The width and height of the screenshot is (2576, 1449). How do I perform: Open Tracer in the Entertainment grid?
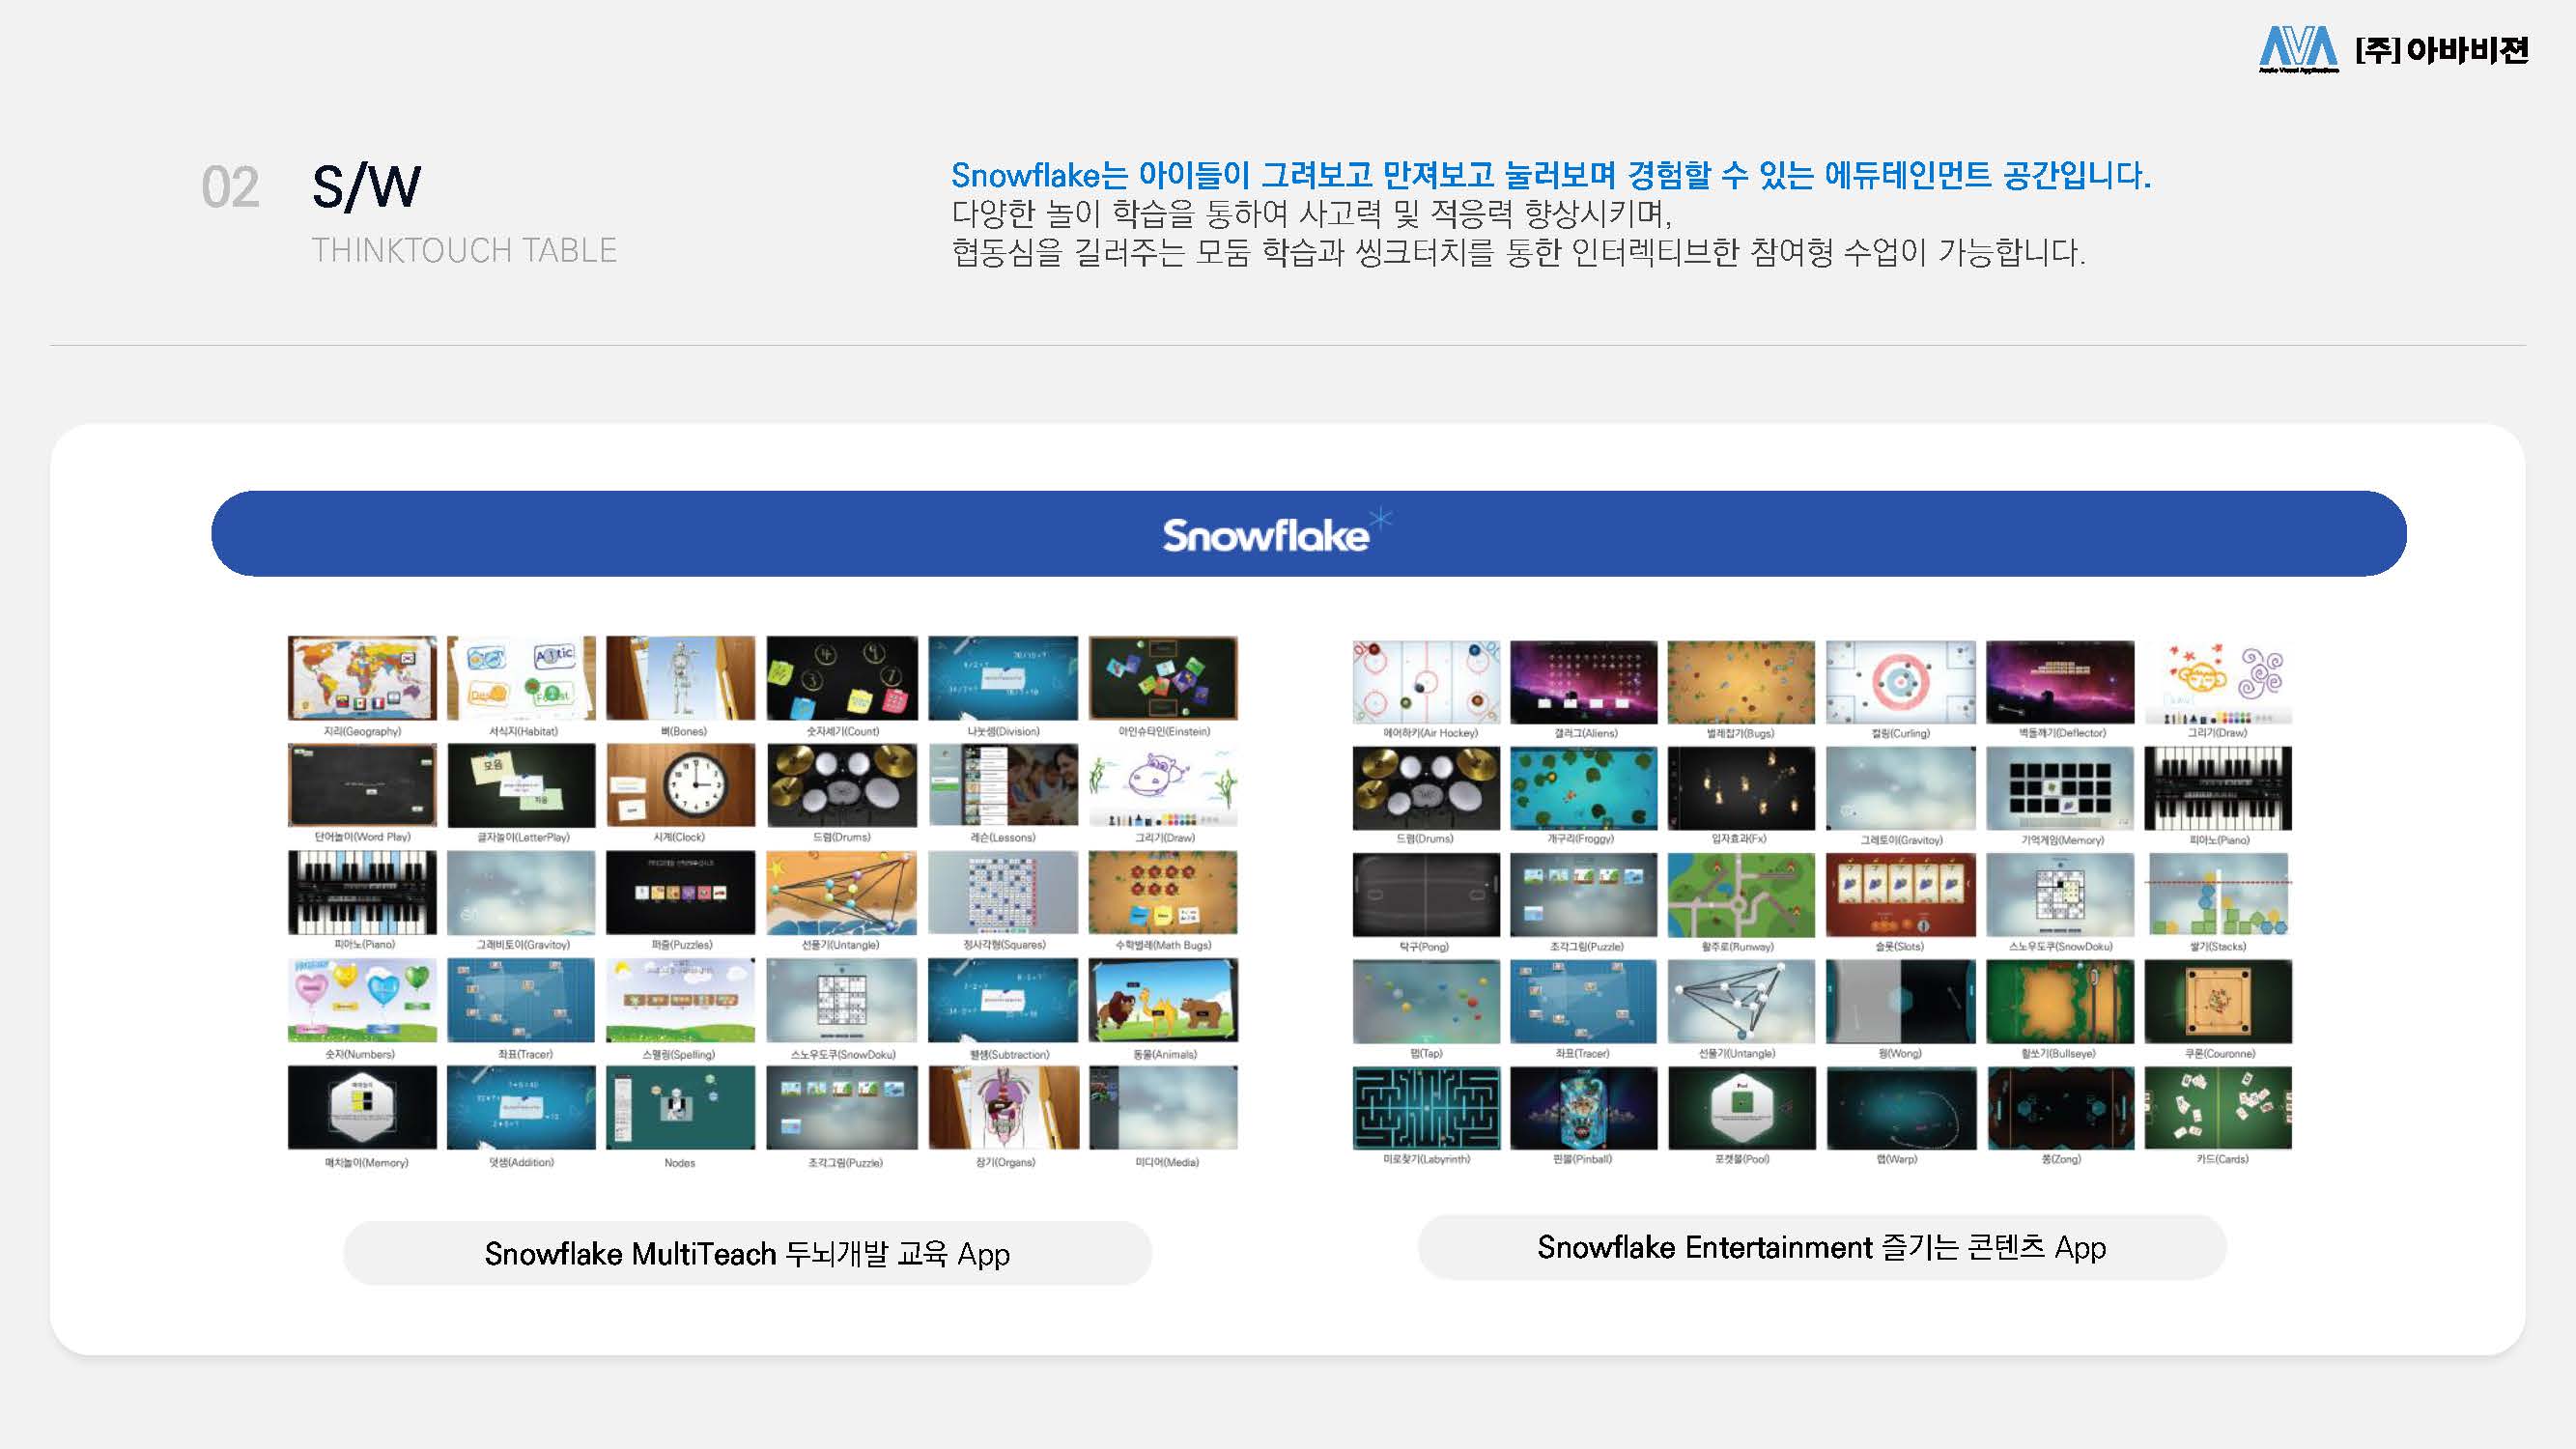tap(1584, 1002)
